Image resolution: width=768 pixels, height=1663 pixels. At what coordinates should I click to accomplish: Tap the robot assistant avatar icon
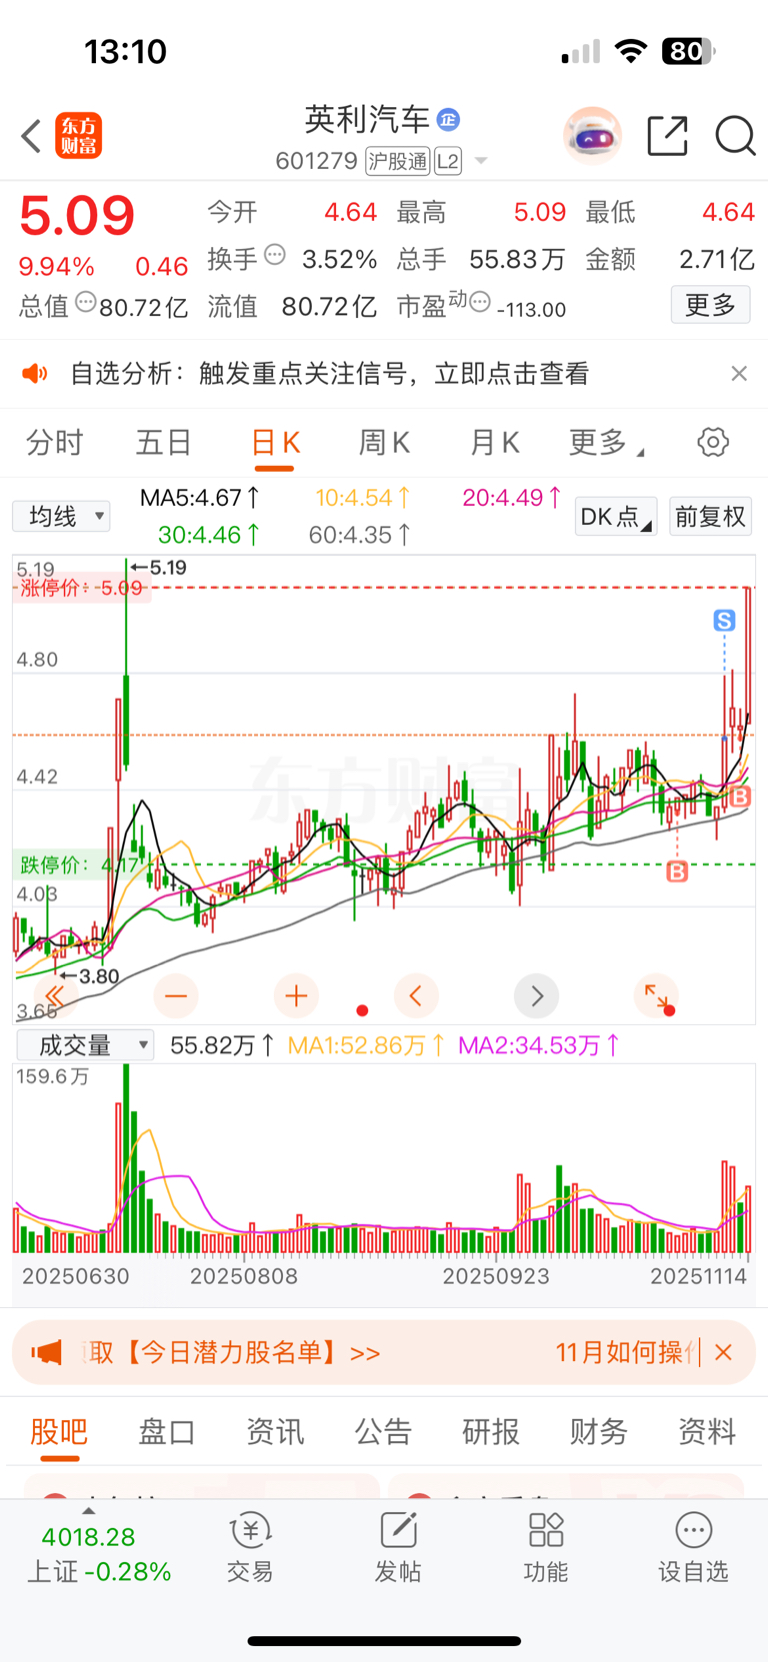click(x=592, y=135)
